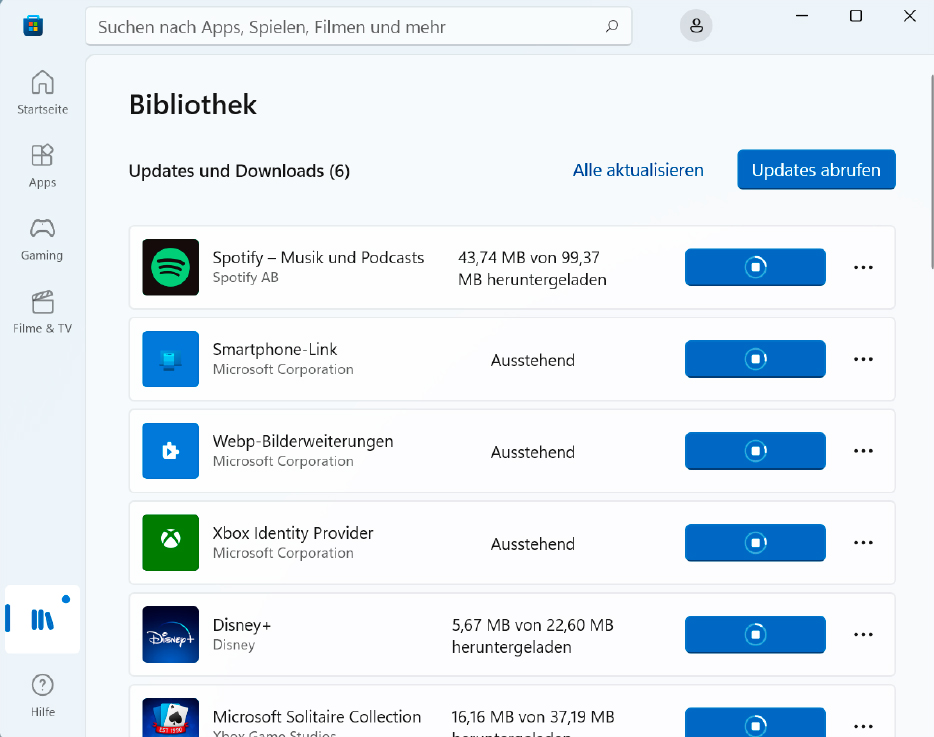Maximize the Microsoft Store window

coord(856,16)
